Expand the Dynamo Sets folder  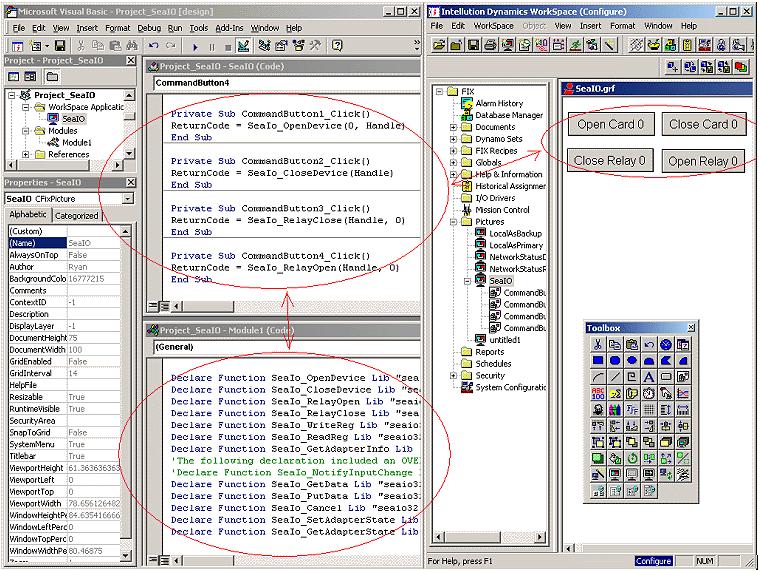coord(454,139)
